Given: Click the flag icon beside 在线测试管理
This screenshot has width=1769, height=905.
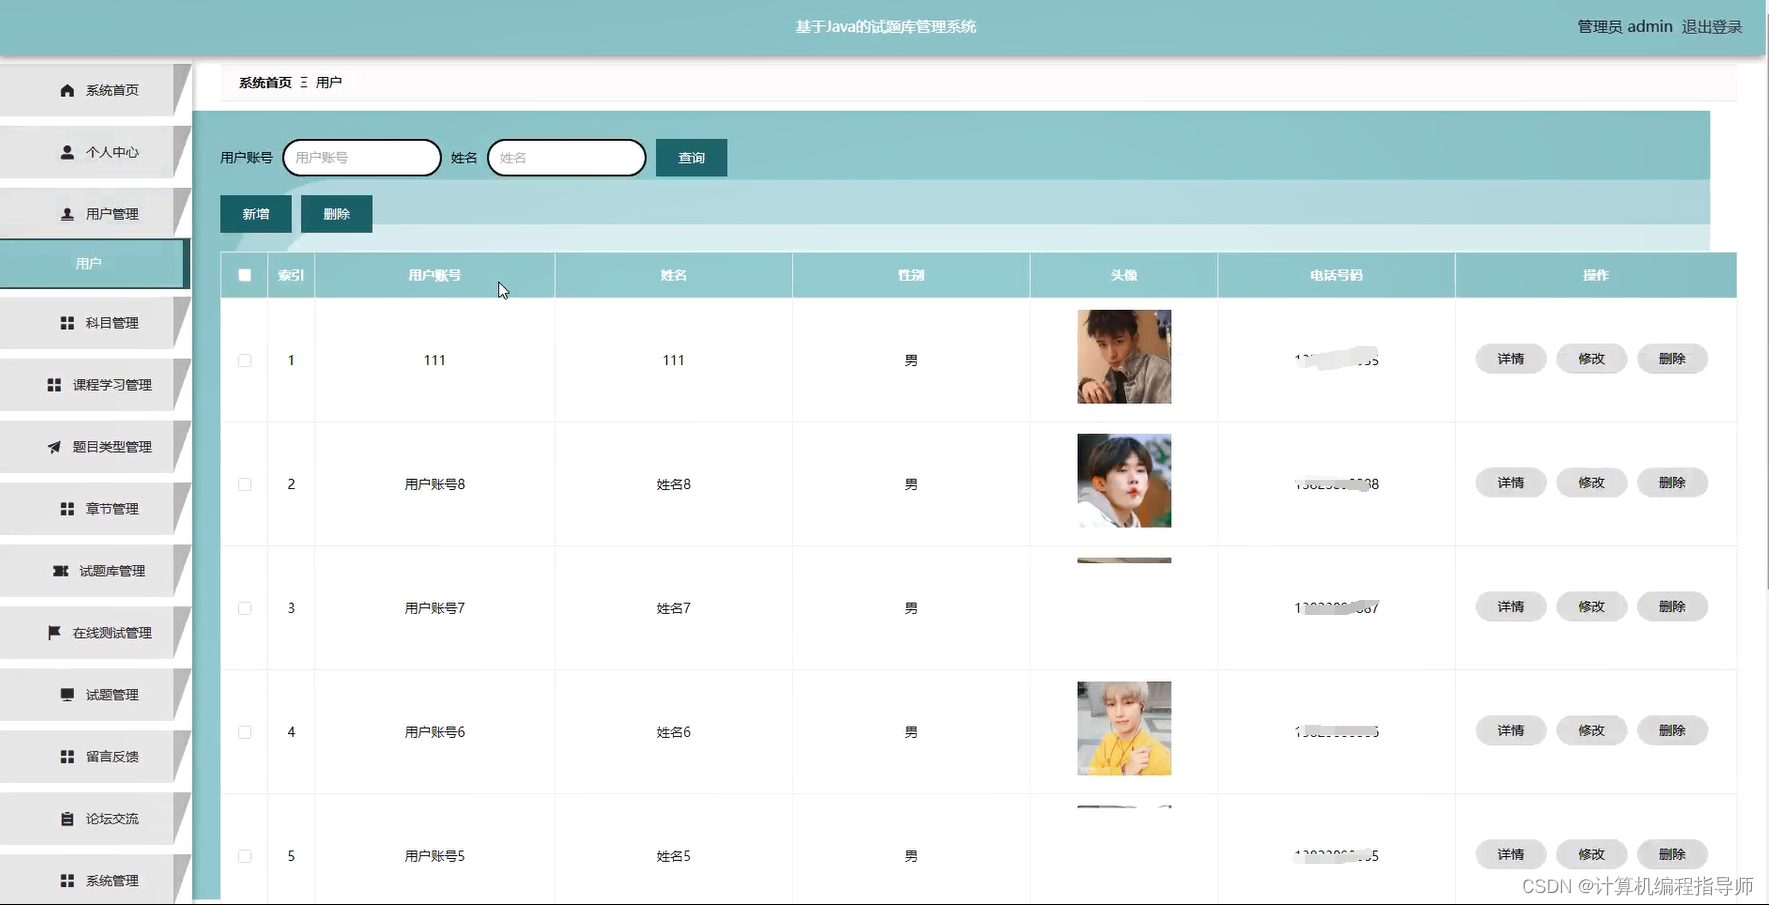Looking at the screenshot, I should click(x=54, y=633).
